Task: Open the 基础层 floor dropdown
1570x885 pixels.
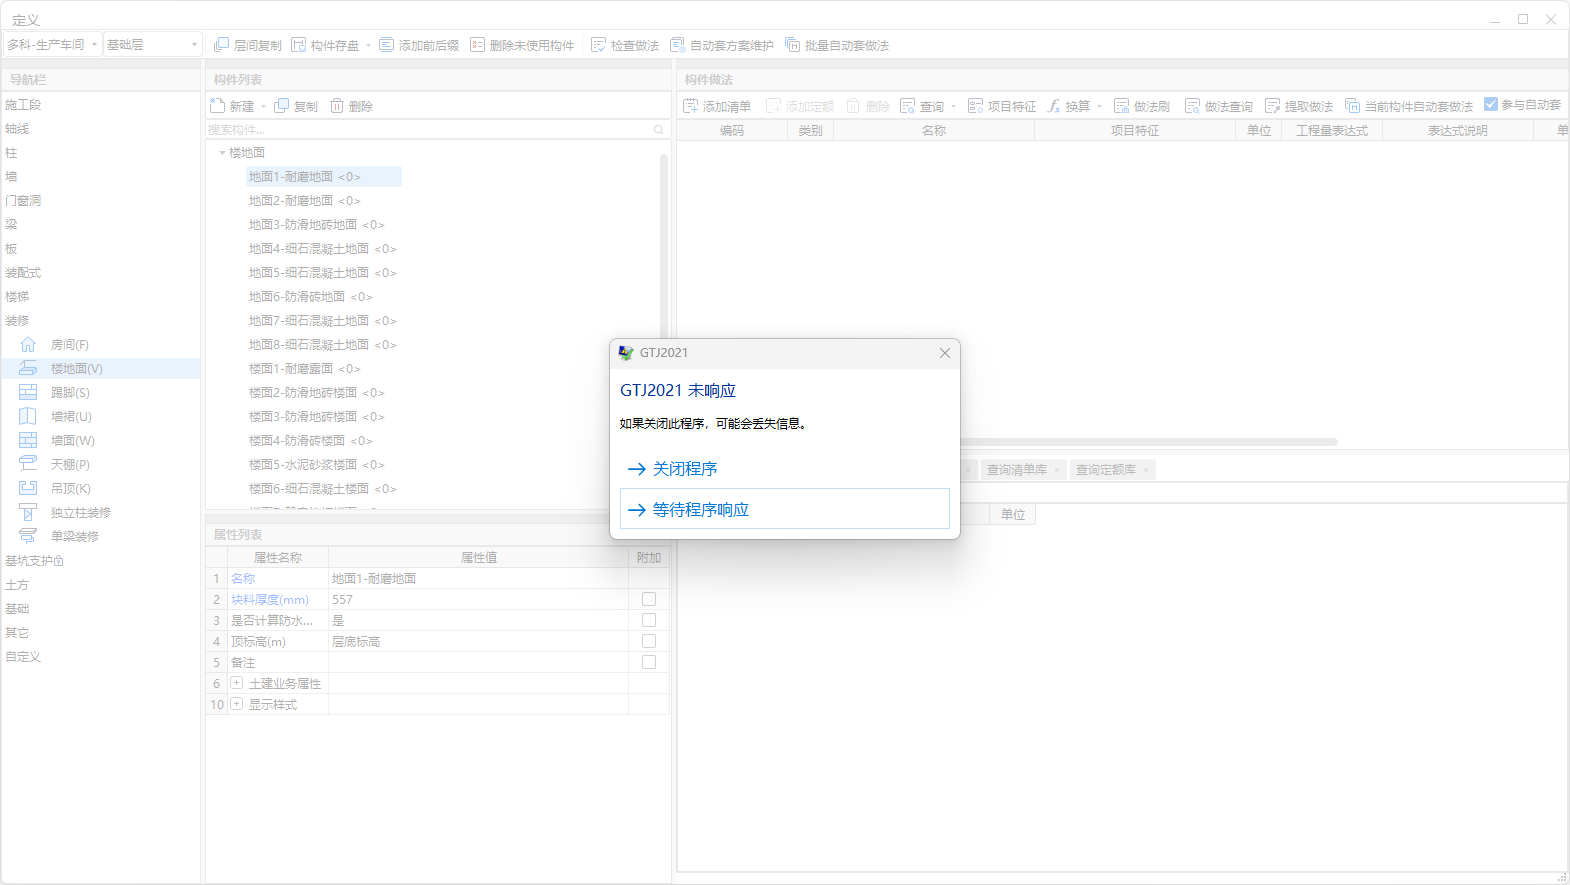Action: tap(153, 45)
